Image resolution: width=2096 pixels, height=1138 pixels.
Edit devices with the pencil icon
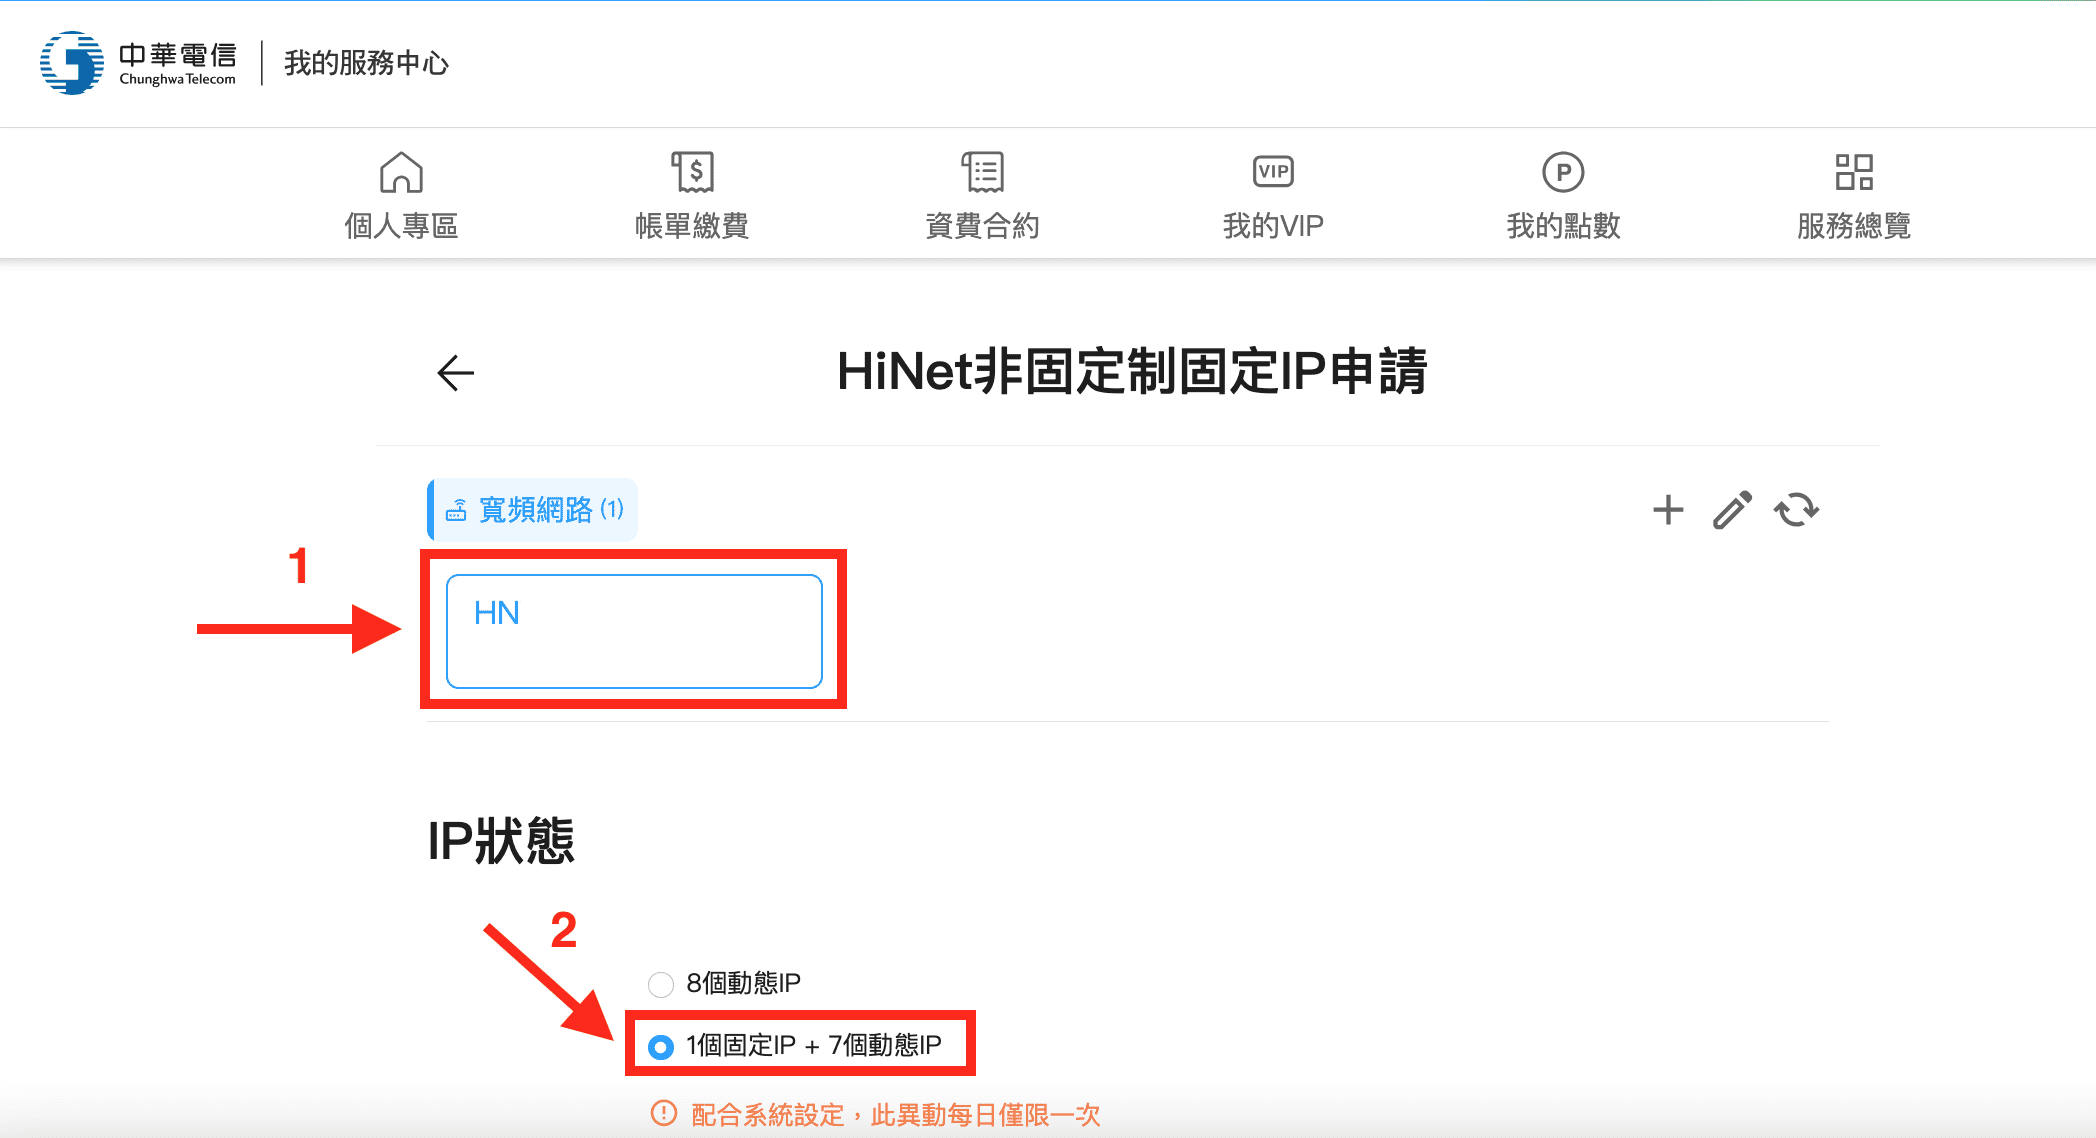pyautogui.click(x=1732, y=510)
